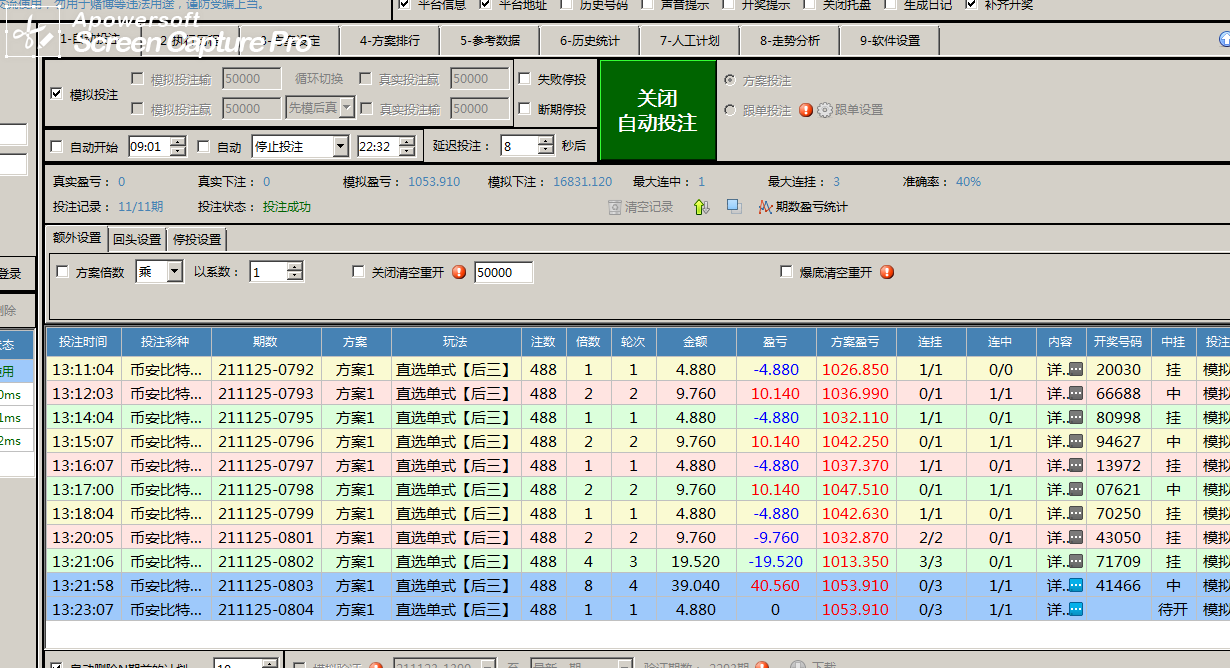Sort by the 投注时间 column header
The height and width of the screenshot is (668, 1230).
pos(83,341)
